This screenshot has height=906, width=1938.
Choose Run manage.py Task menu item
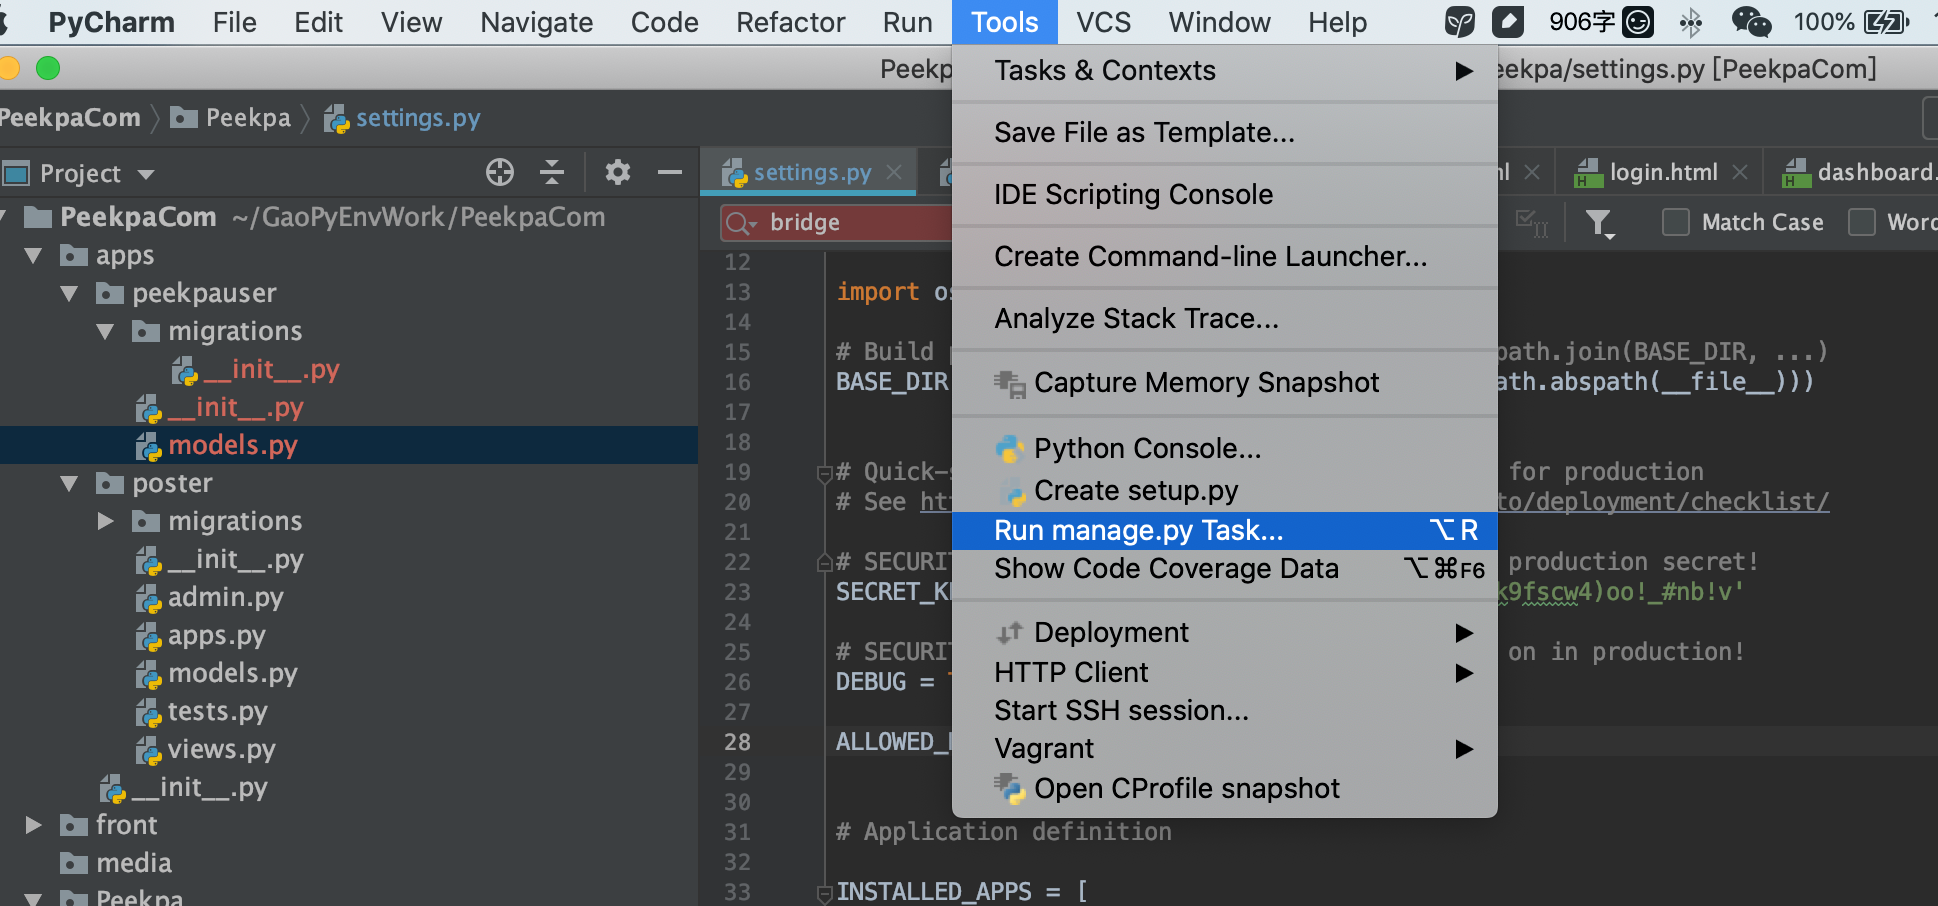(x=1138, y=531)
